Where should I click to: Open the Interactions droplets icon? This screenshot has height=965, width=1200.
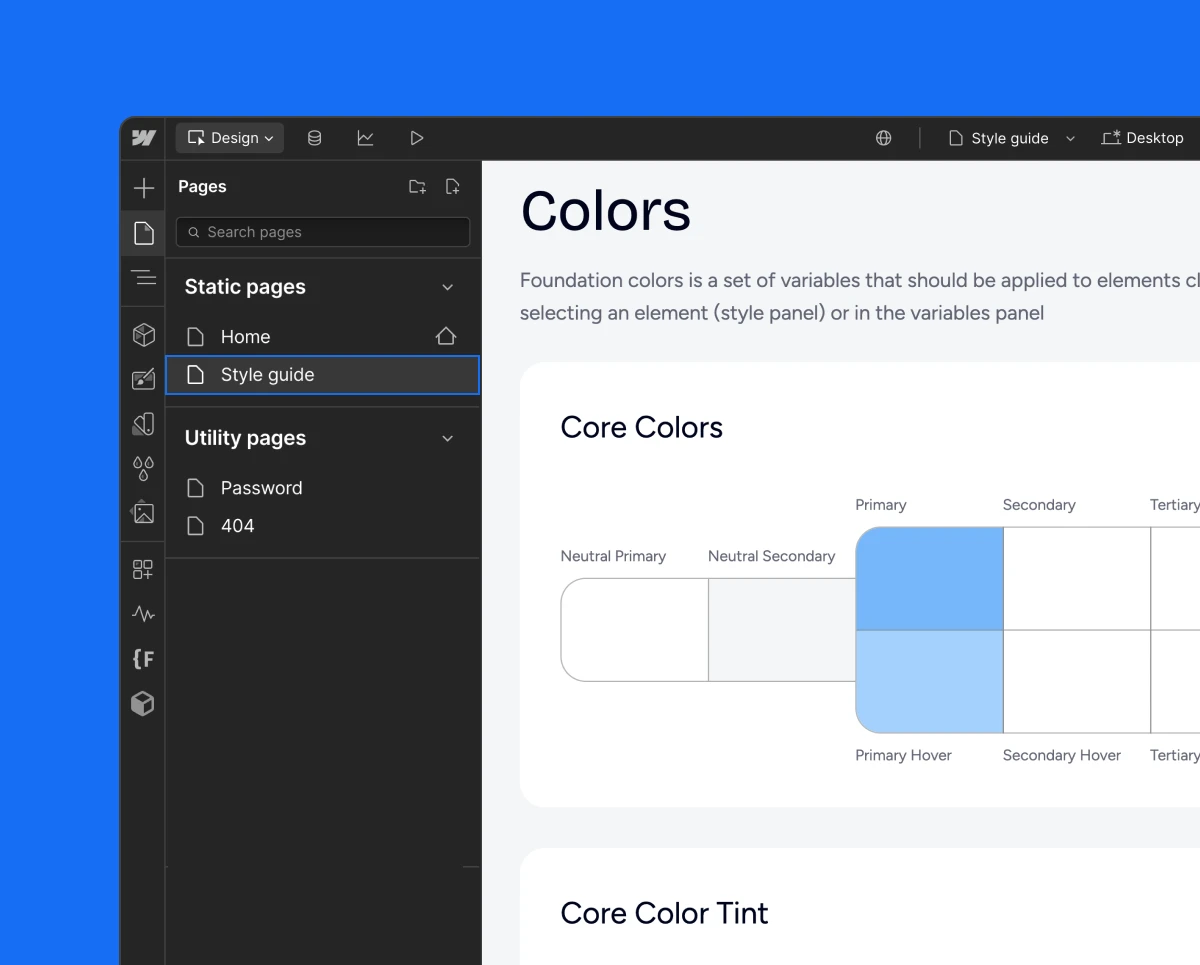pos(144,467)
